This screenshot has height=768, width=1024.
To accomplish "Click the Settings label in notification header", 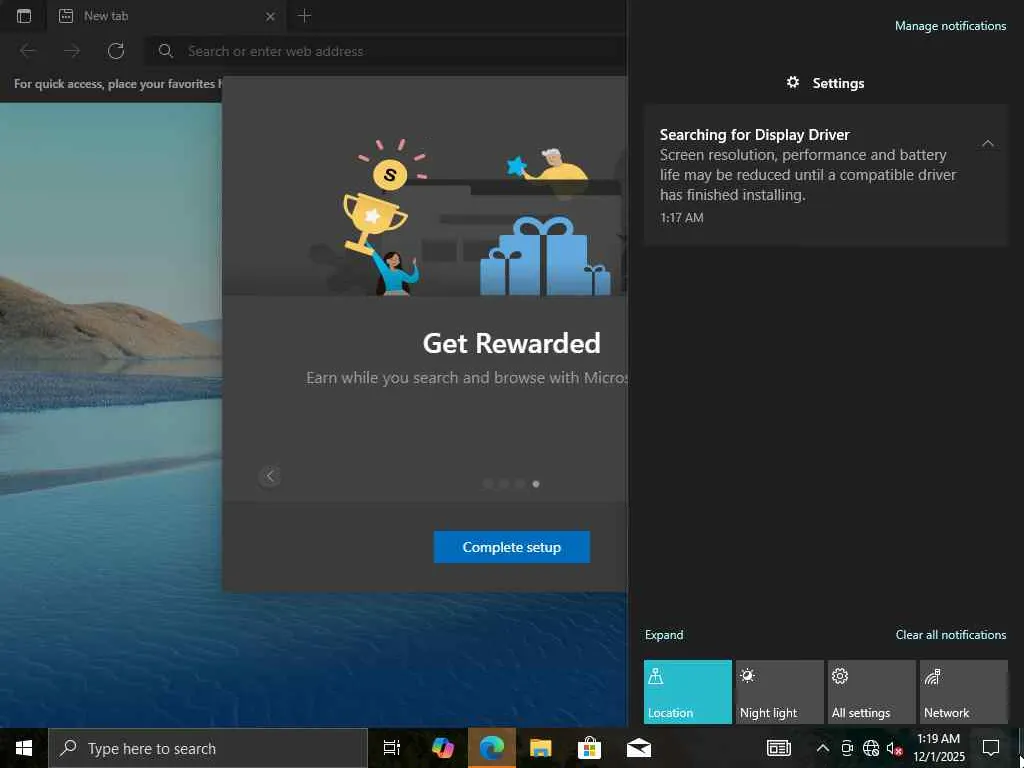I will 838,83.
